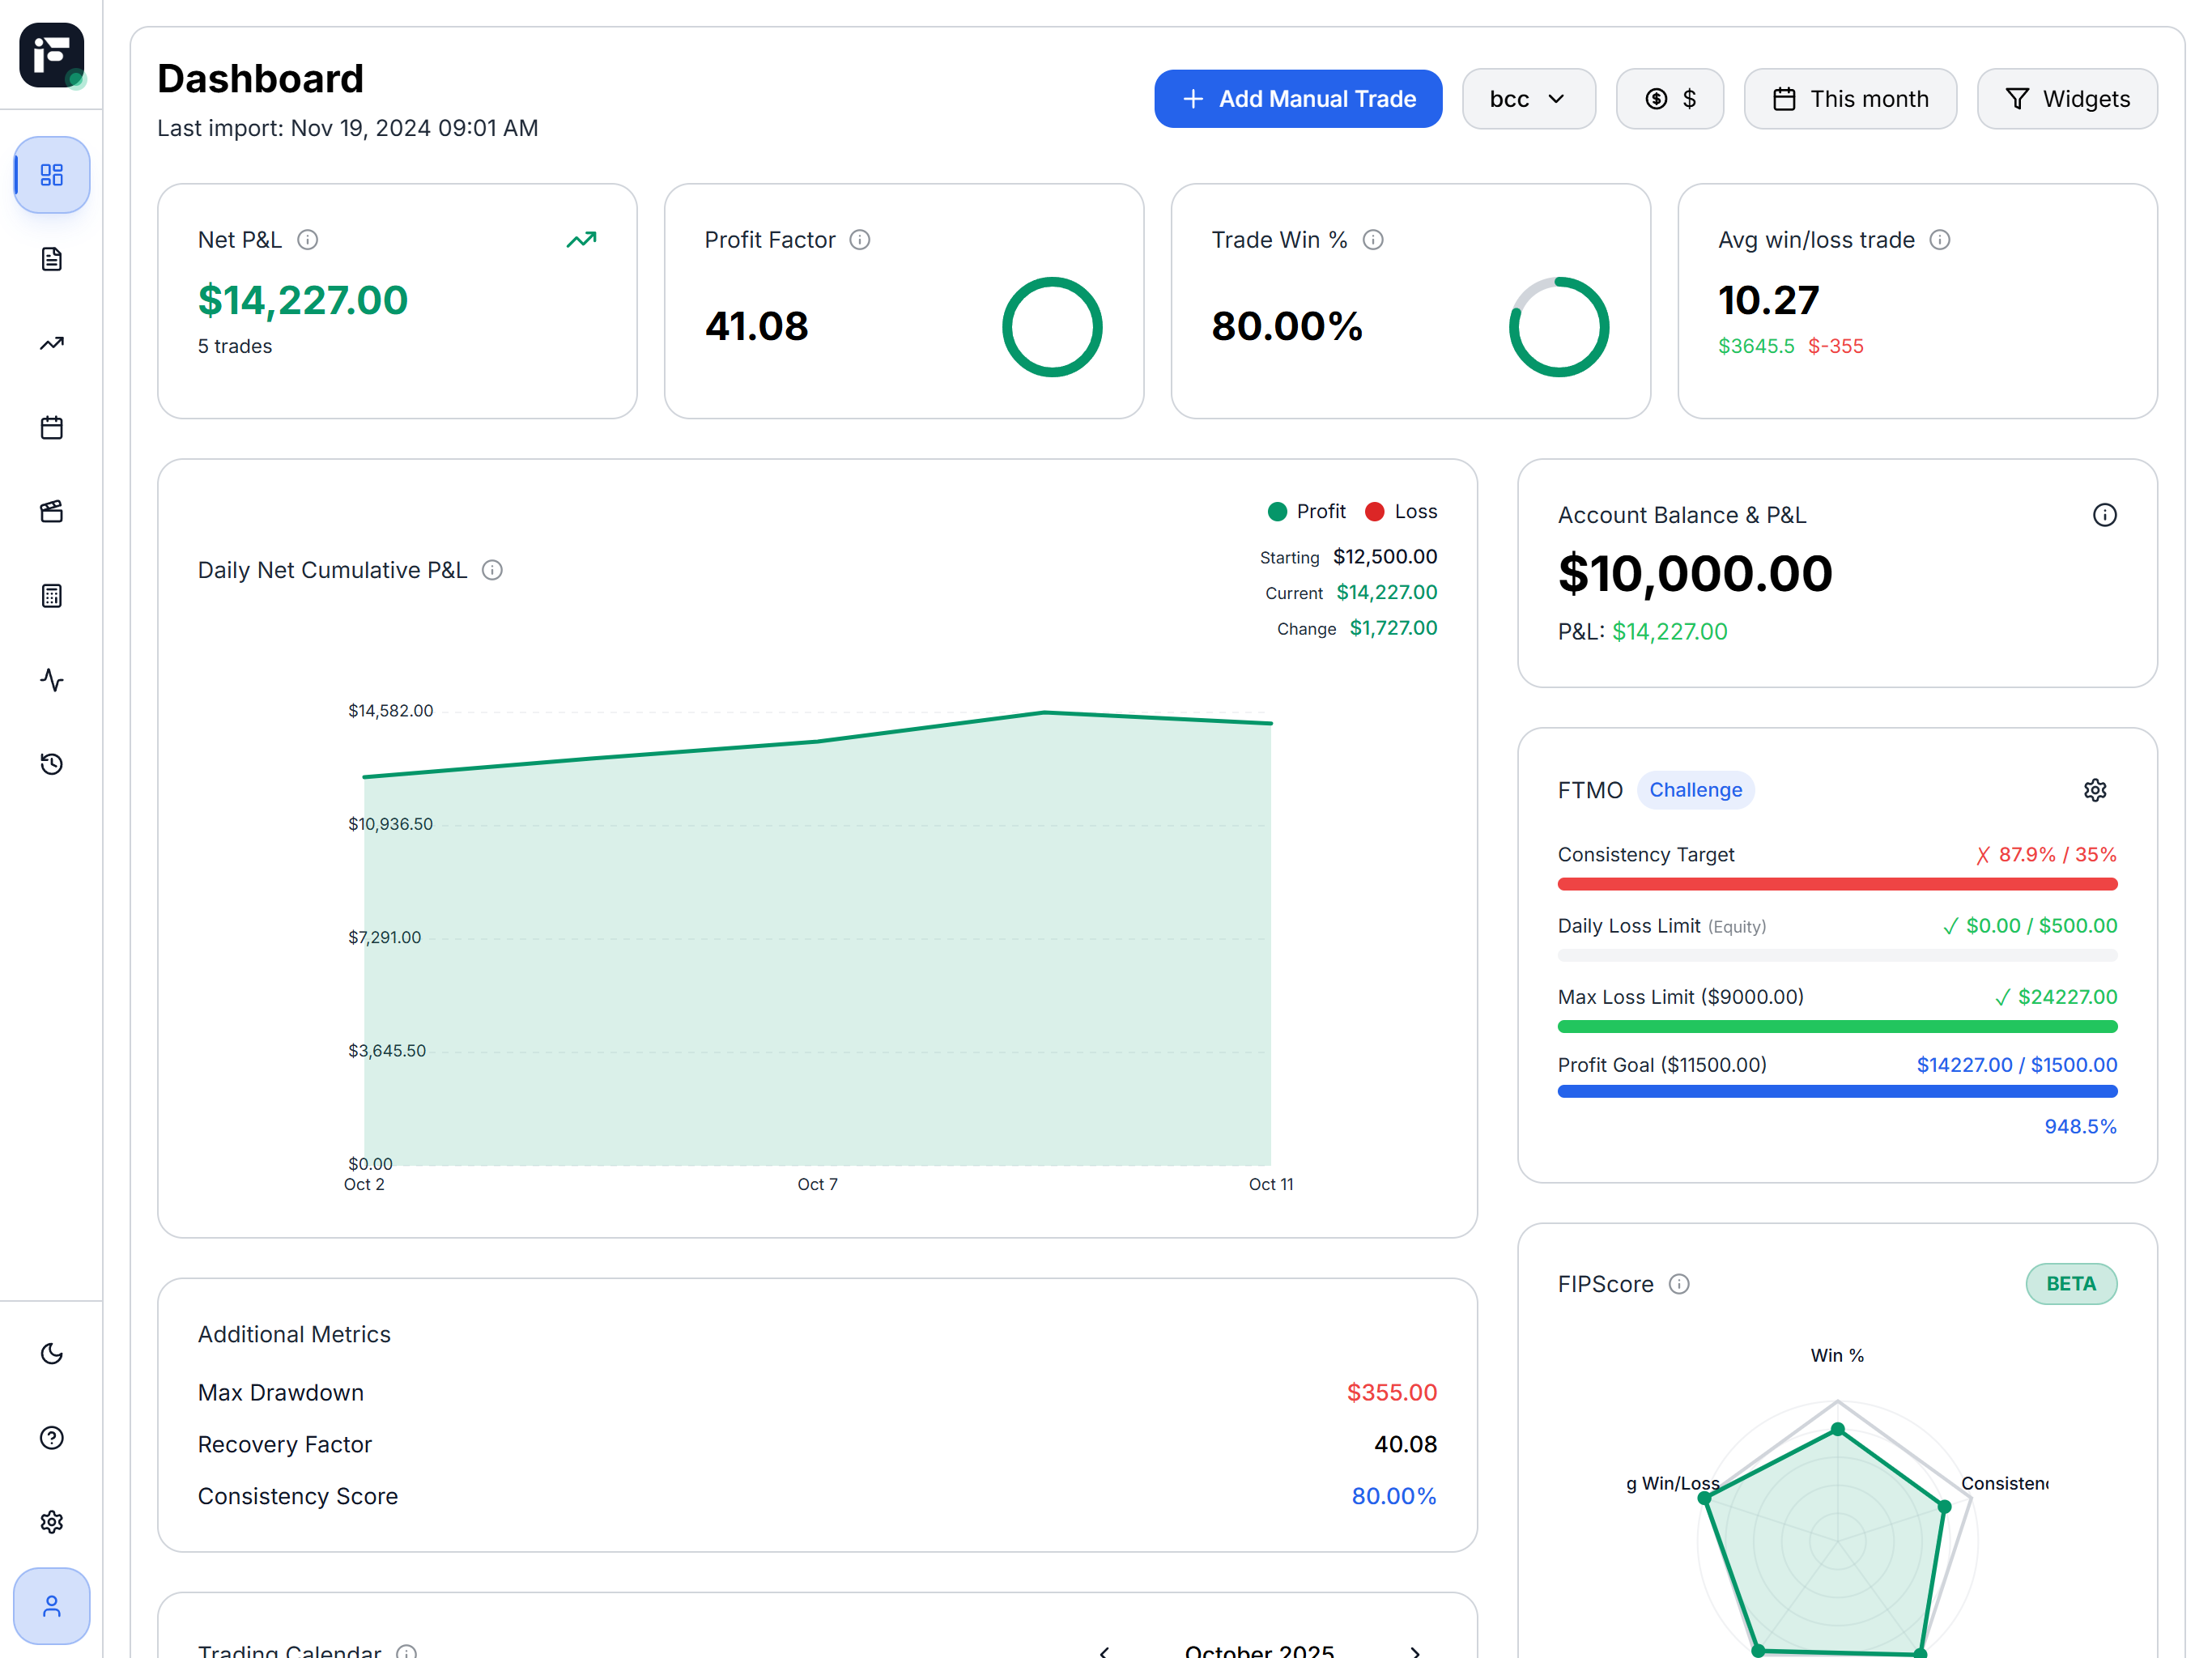Click the Account Balance info icon

(x=2104, y=515)
